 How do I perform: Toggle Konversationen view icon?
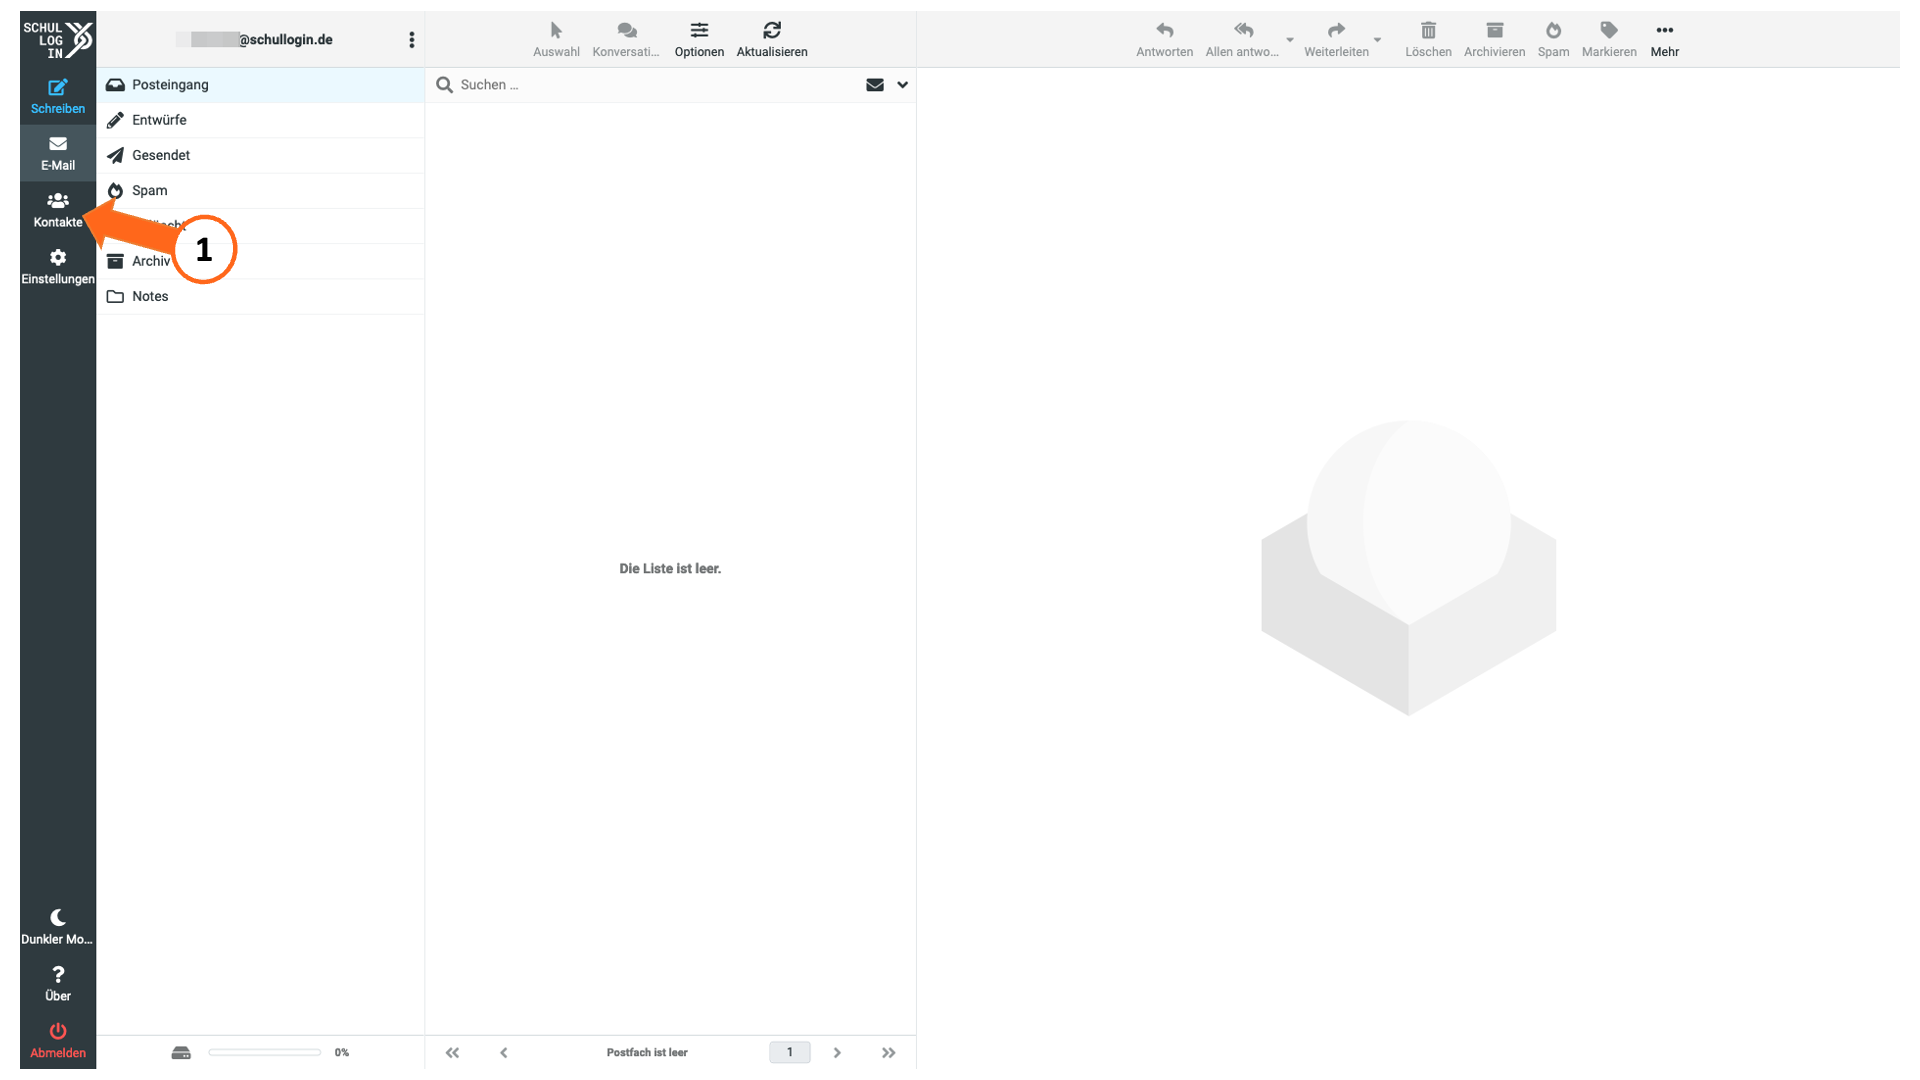pos(626,40)
